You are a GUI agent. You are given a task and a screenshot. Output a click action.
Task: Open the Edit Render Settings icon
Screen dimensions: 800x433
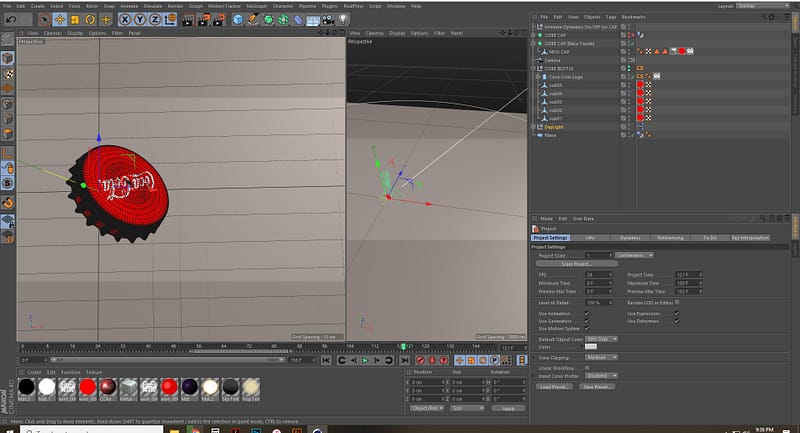219,20
